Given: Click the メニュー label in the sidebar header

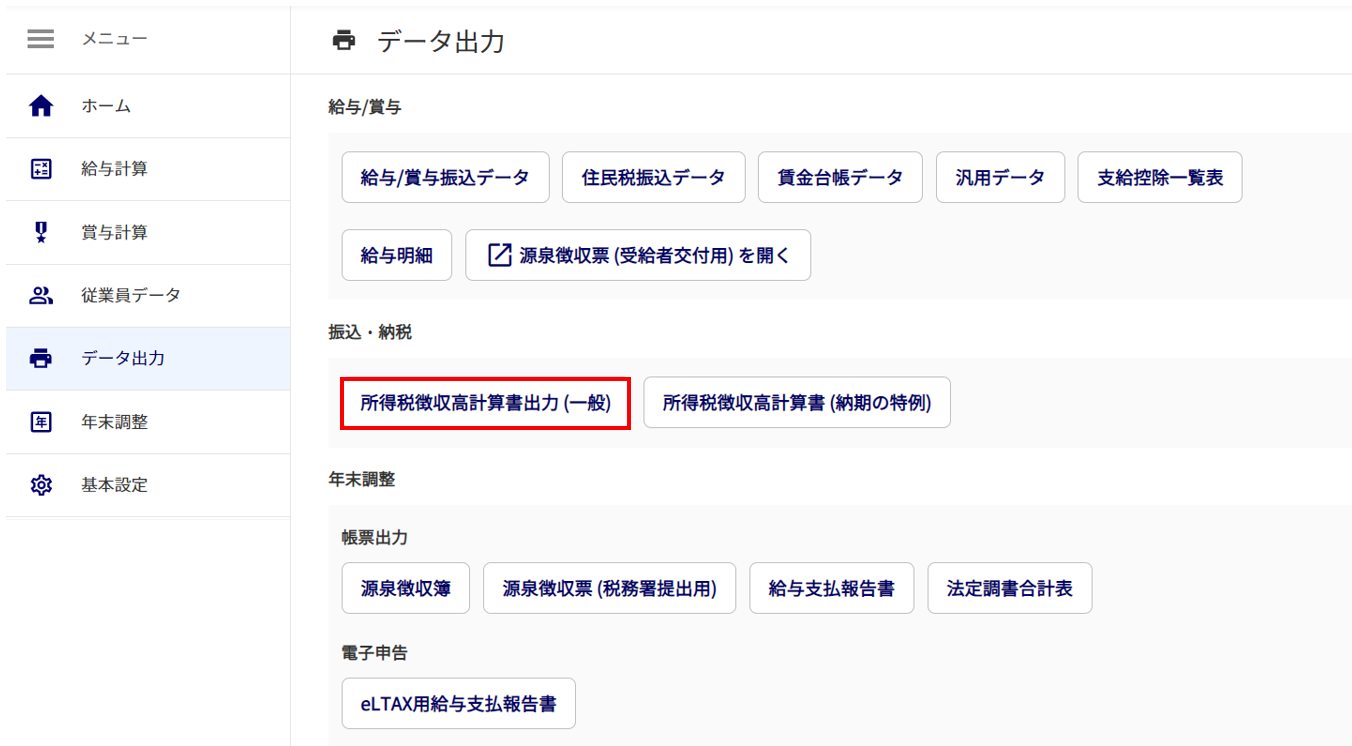Looking at the screenshot, I should [x=114, y=39].
